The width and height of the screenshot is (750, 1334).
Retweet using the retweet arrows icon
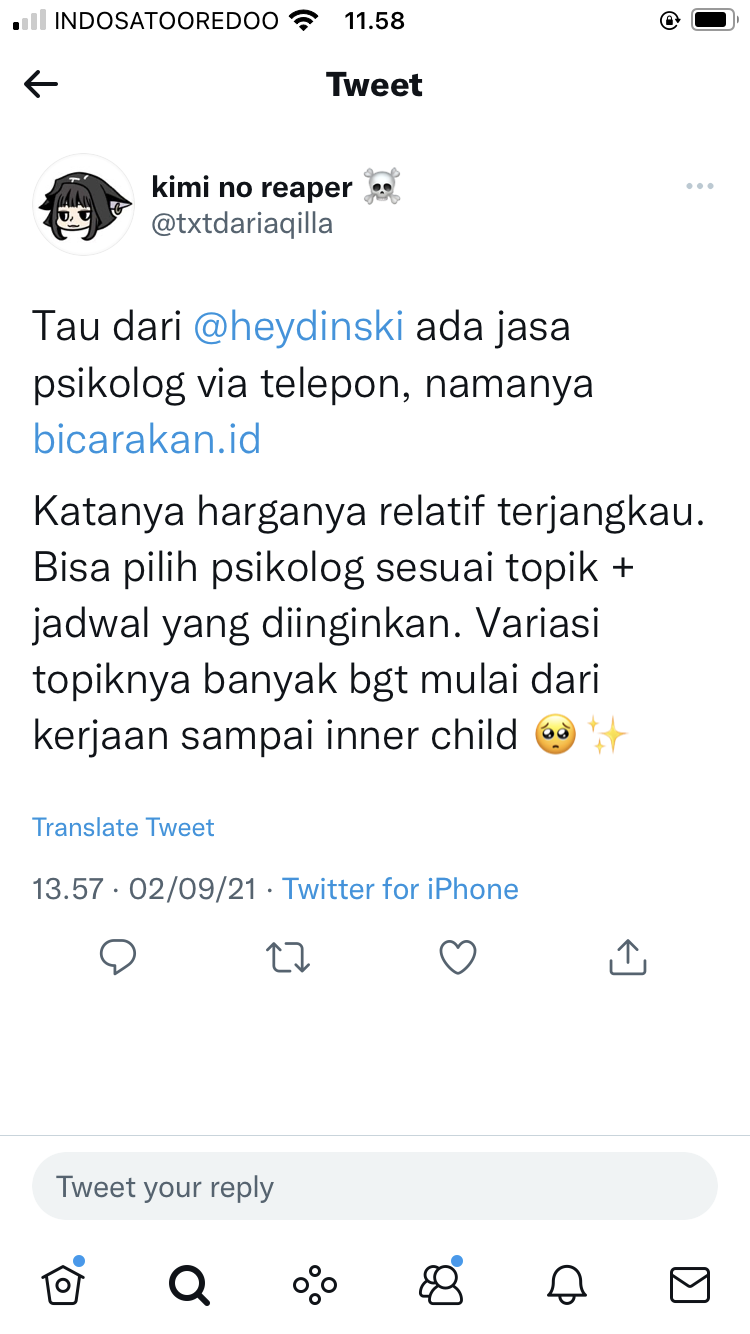pyautogui.click(x=288, y=958)
